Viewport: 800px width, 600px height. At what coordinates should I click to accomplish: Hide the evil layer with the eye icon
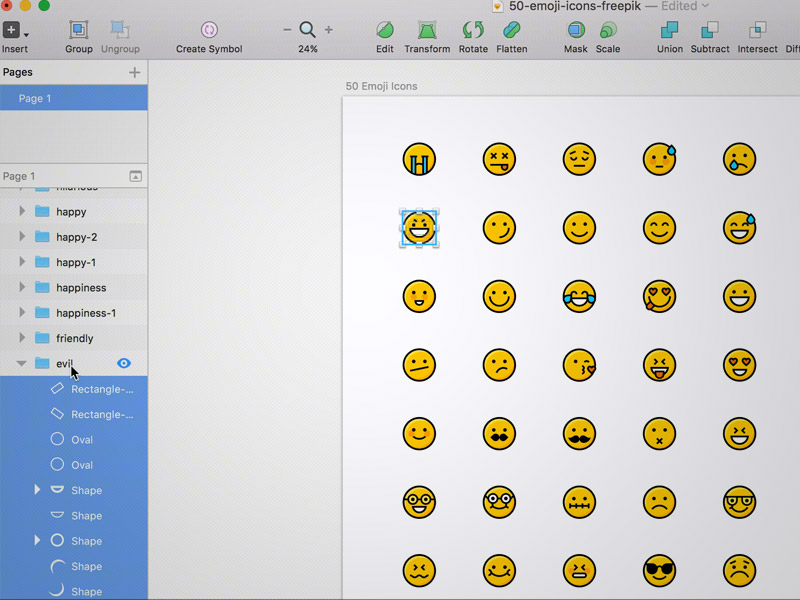click(x=124, y=363)
